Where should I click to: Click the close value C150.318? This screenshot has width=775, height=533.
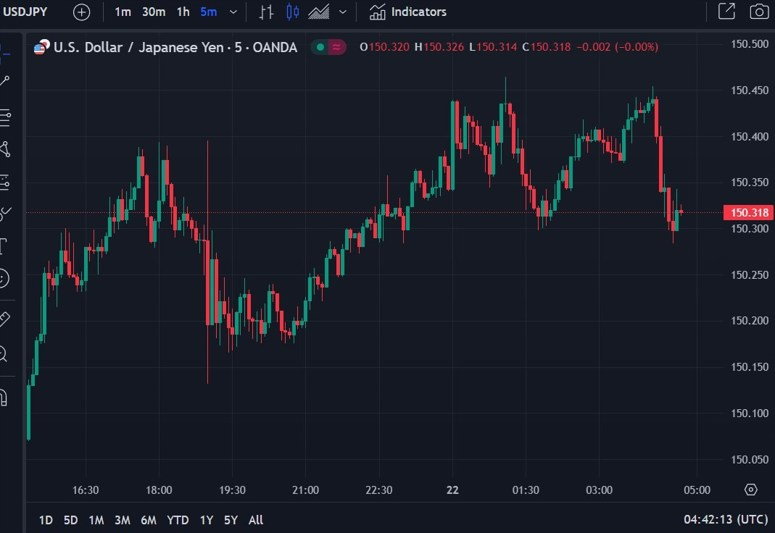(546, 47)
